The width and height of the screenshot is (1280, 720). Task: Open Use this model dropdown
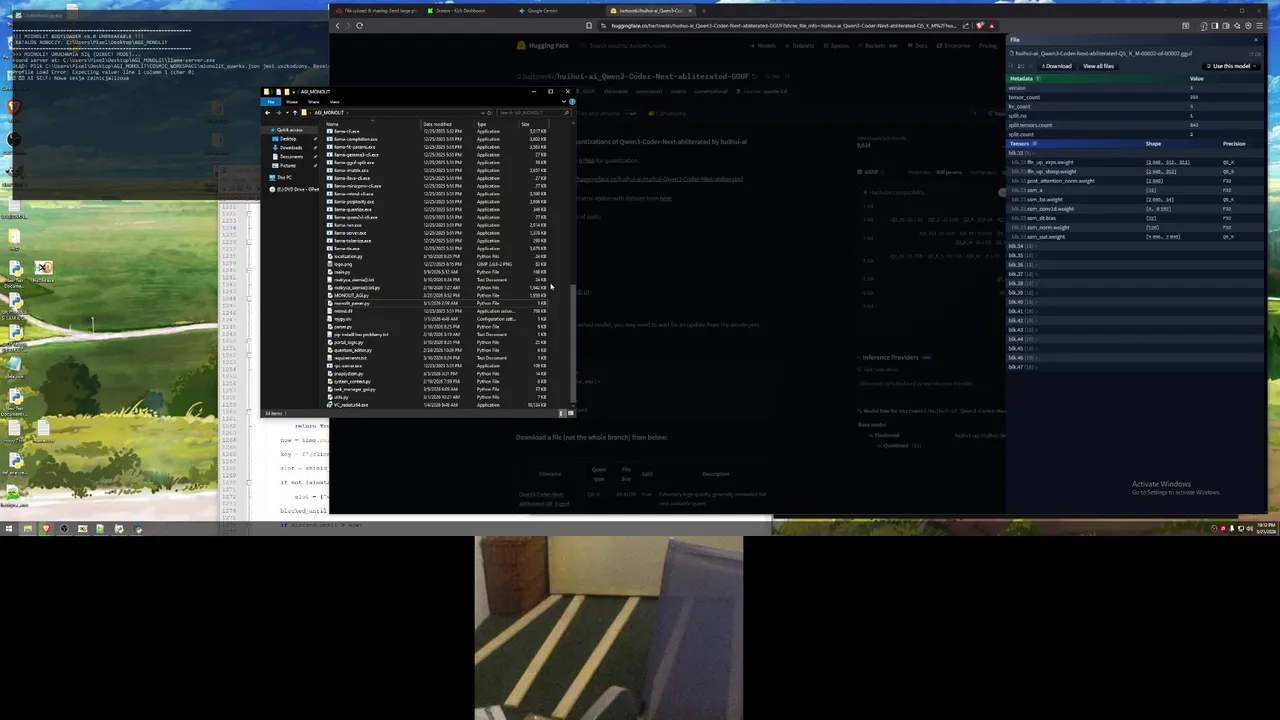coord(1232,66)
